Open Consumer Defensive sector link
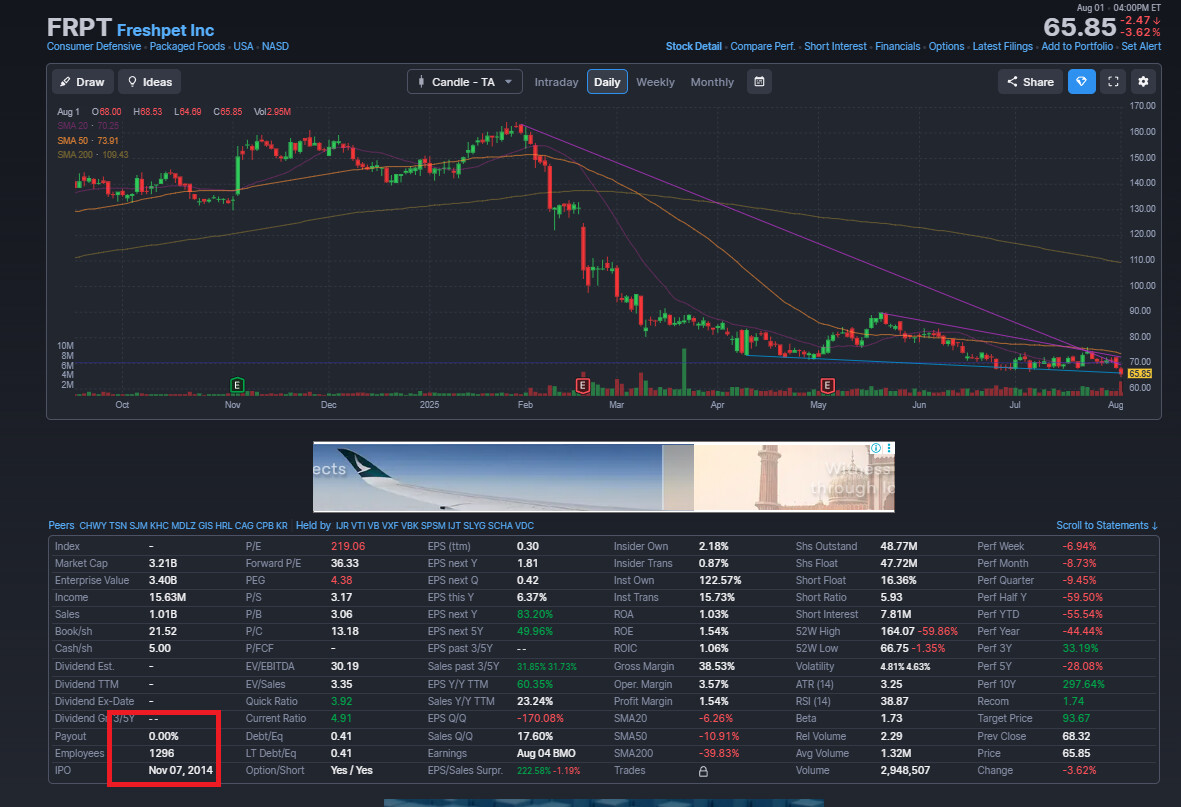Viewport: 1181px width, 807px height. 94,47
